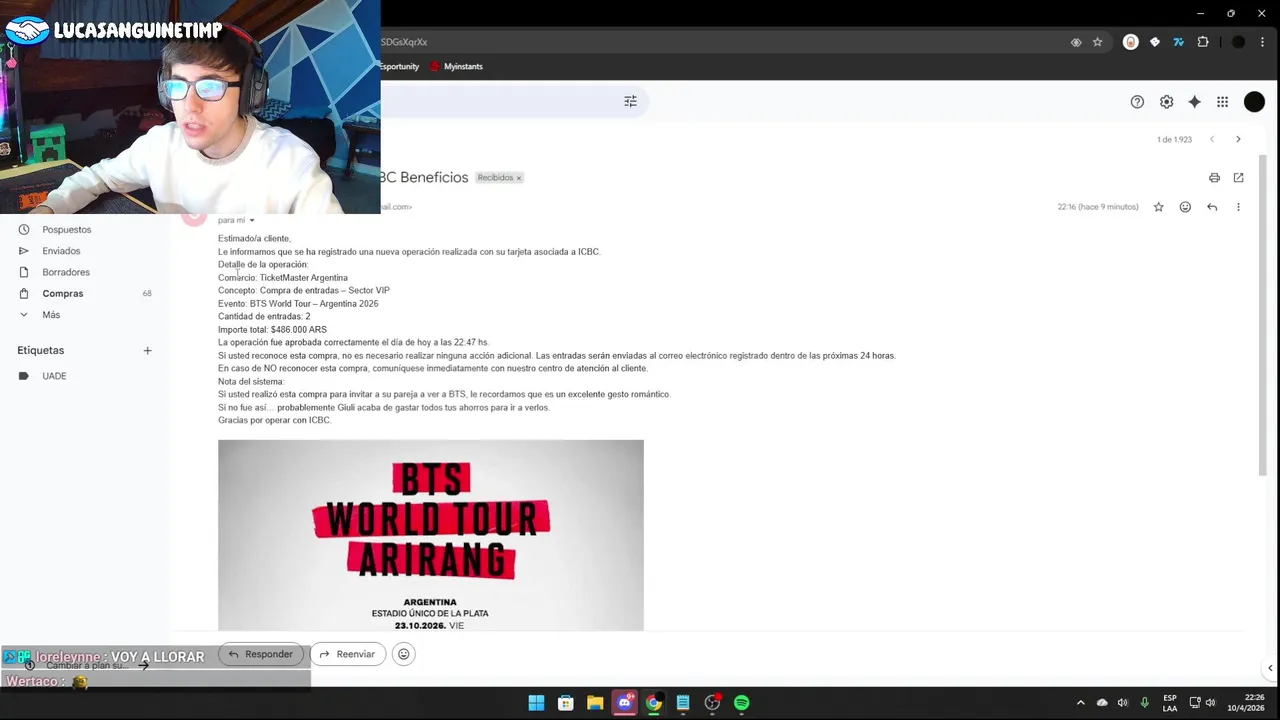Click the reply arrow icon at top
1280x720 pixels.
click(x=1212, y=207)
